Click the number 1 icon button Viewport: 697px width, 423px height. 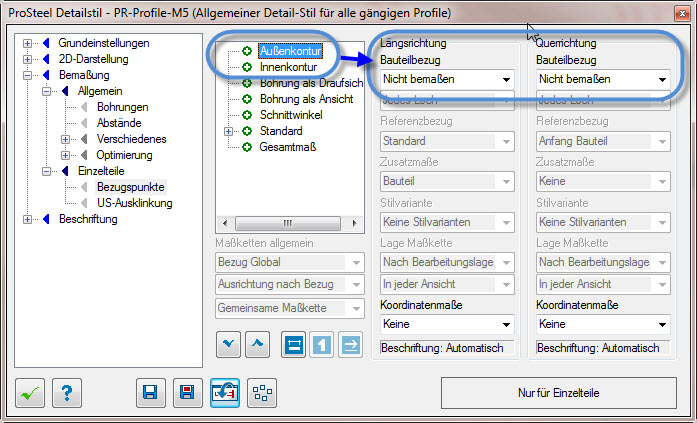(x=322, y=344)
